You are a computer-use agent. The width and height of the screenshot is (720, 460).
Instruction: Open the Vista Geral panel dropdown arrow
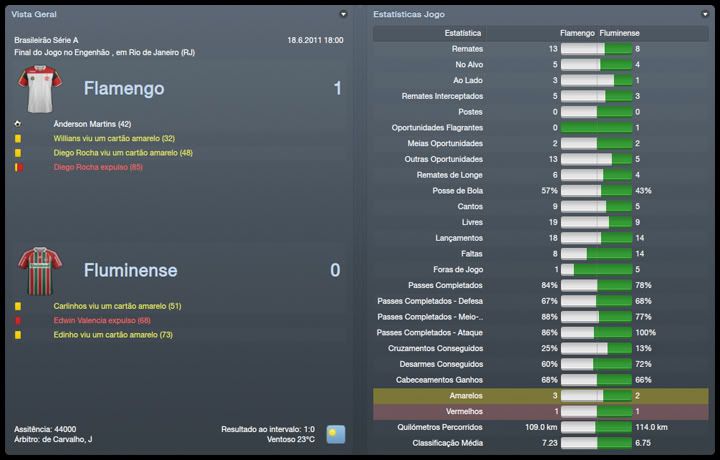(x=343, y=15)
